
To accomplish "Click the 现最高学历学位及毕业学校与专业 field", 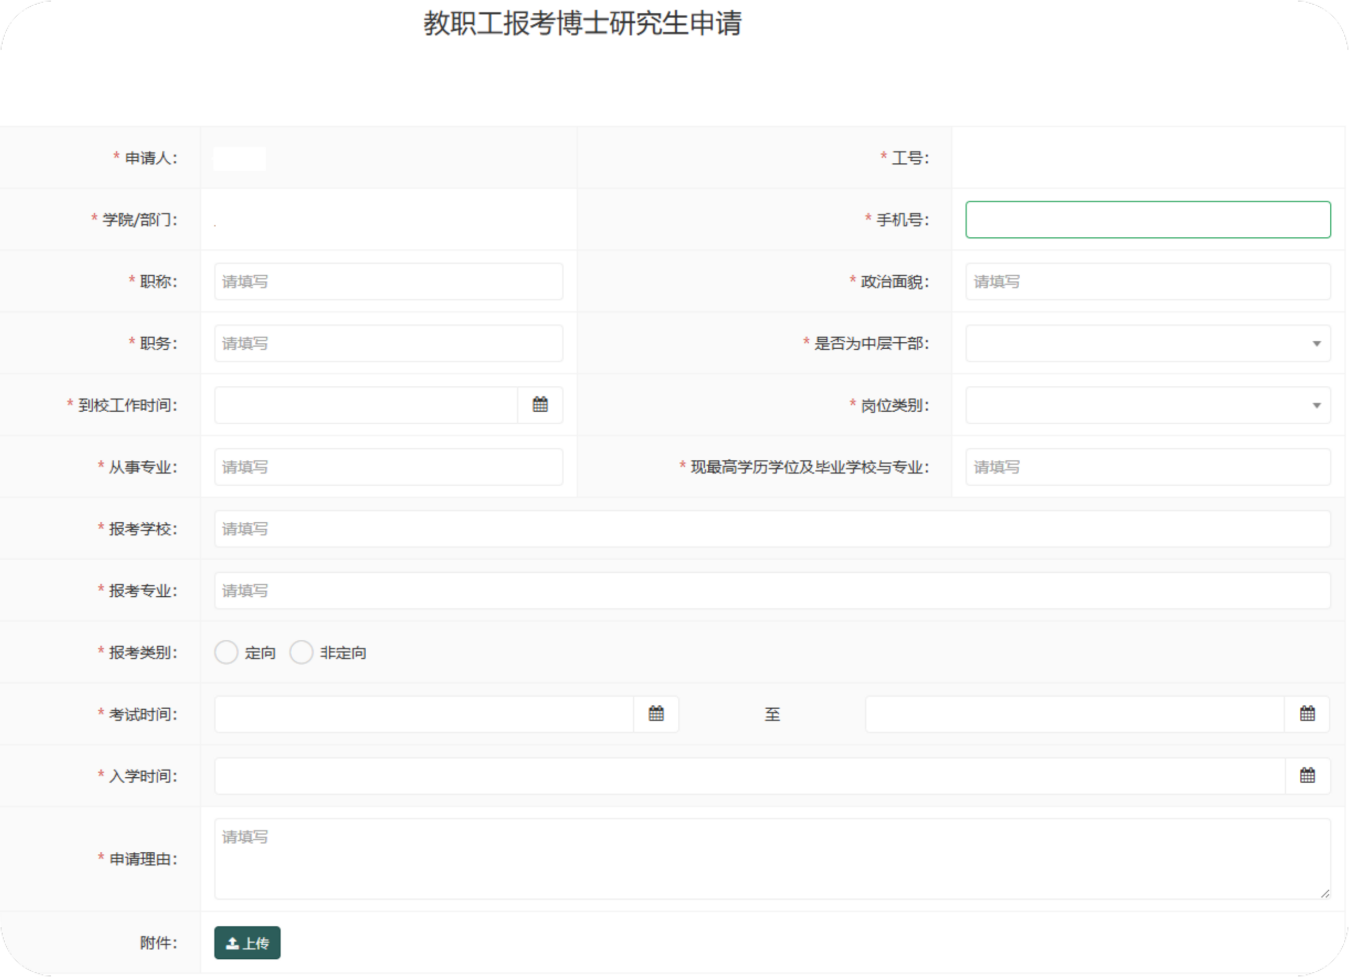I will pyautogui.click(x=1147, y=467).
